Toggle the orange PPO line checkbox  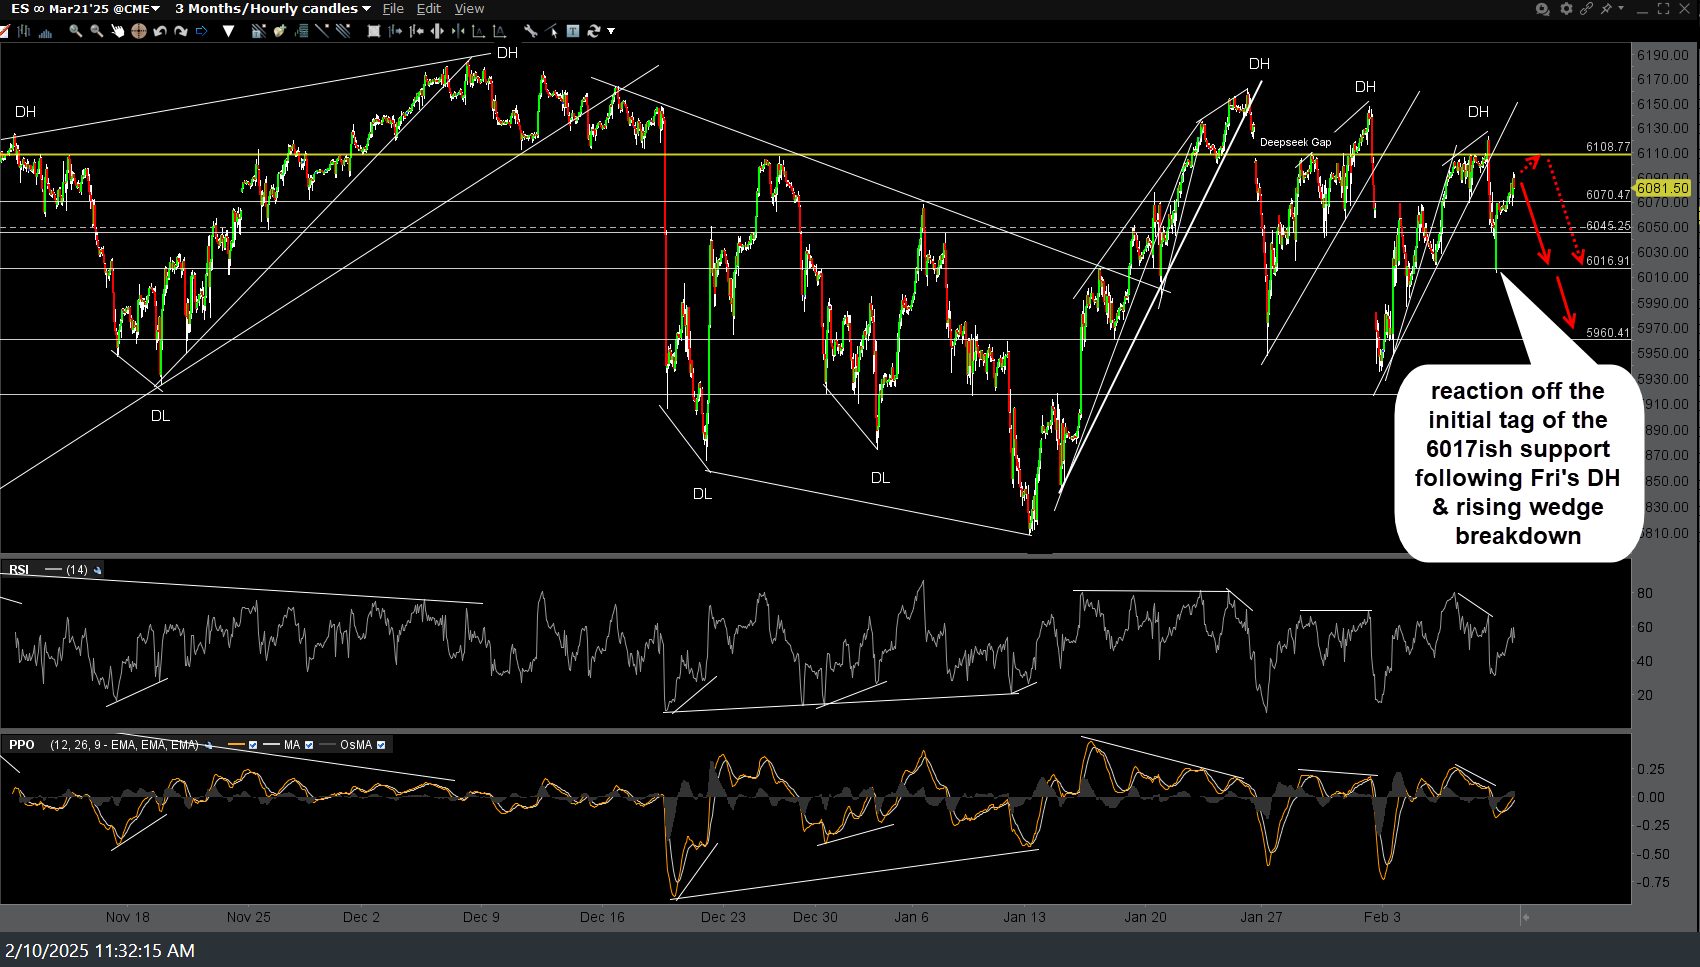pos(253,744)
